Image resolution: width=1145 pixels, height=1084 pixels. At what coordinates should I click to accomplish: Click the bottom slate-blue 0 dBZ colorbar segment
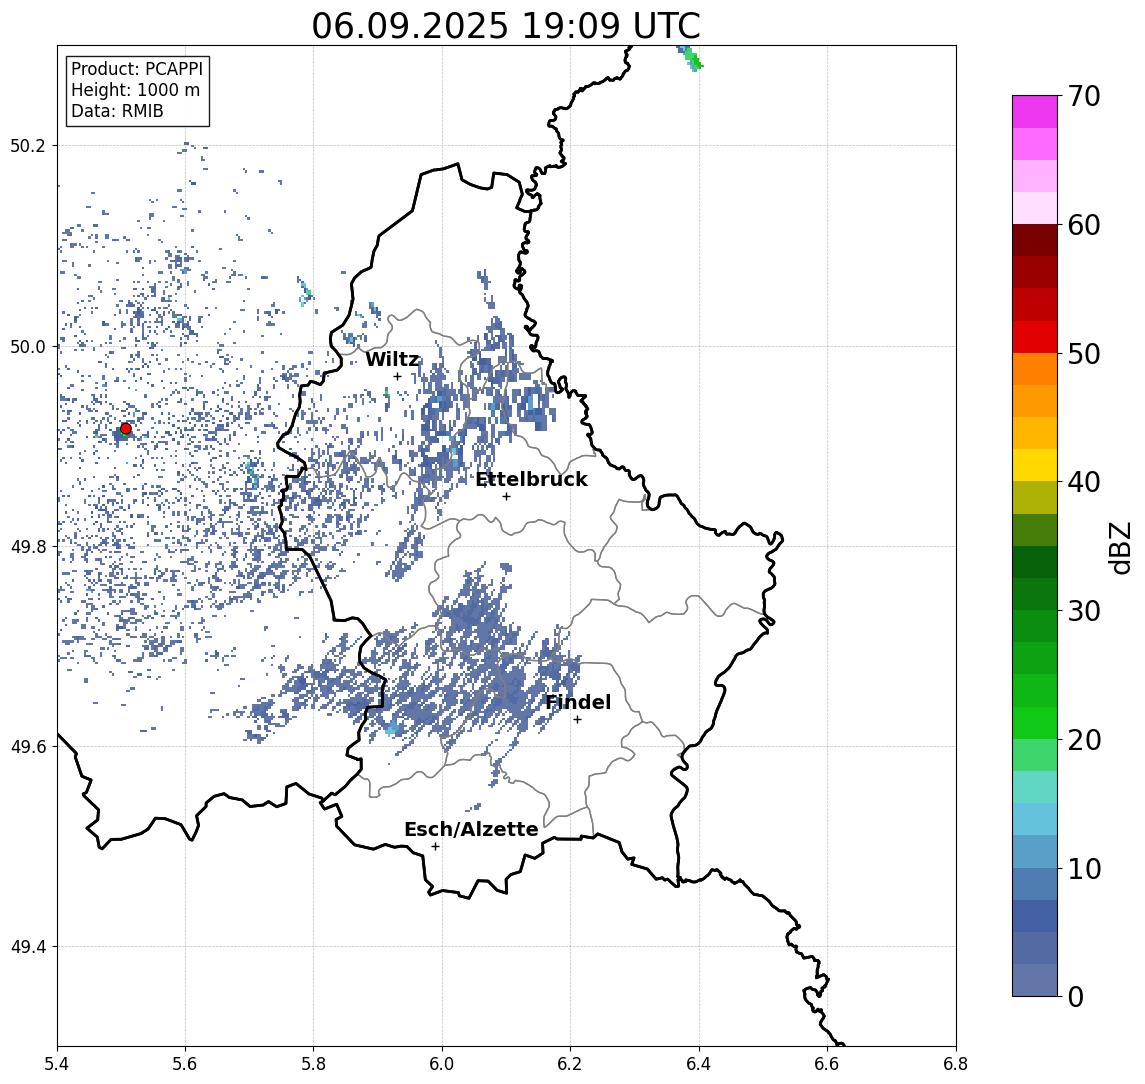point(1035,980)
